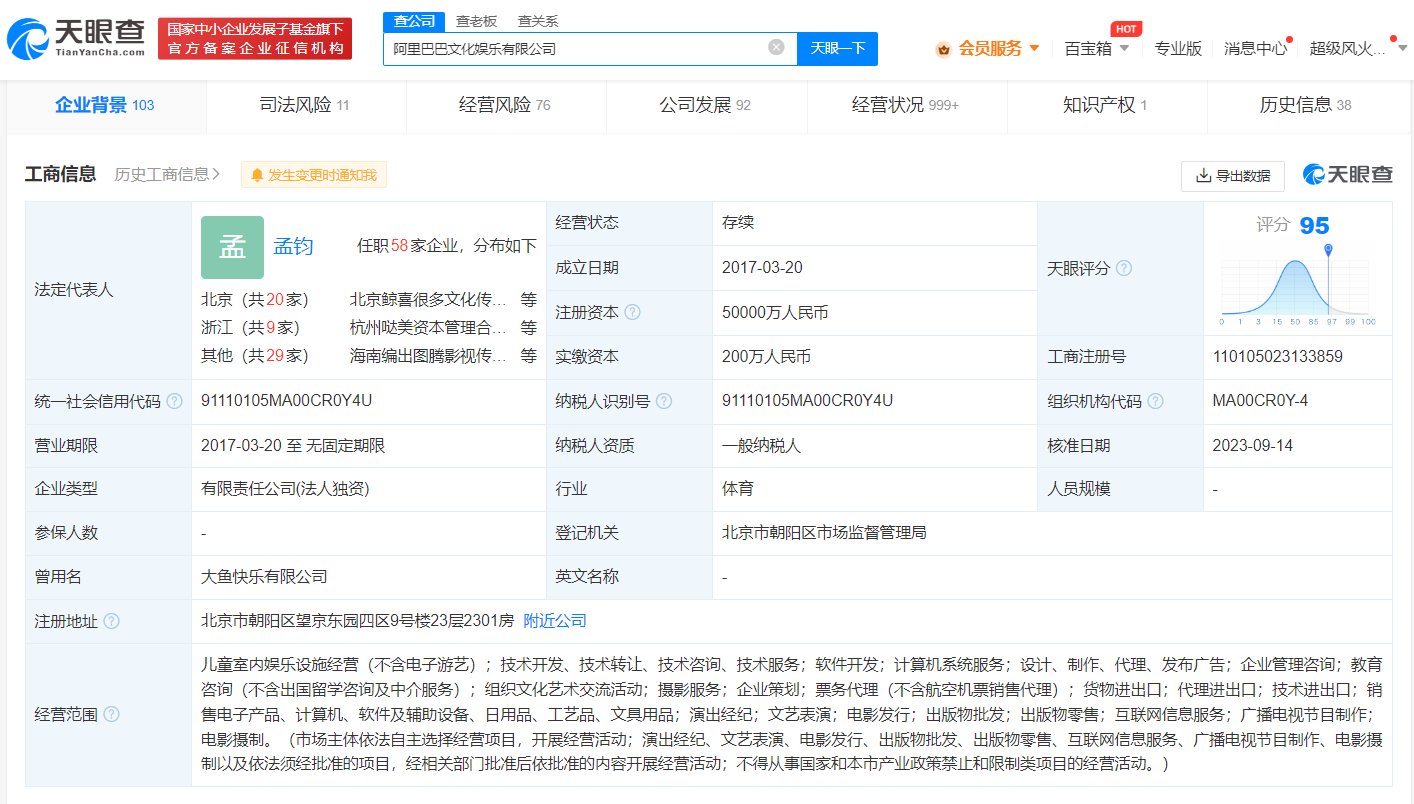Click the 北京（共20家） entry
Viewport: 1414px width, 804px height.
pos(255,300)
